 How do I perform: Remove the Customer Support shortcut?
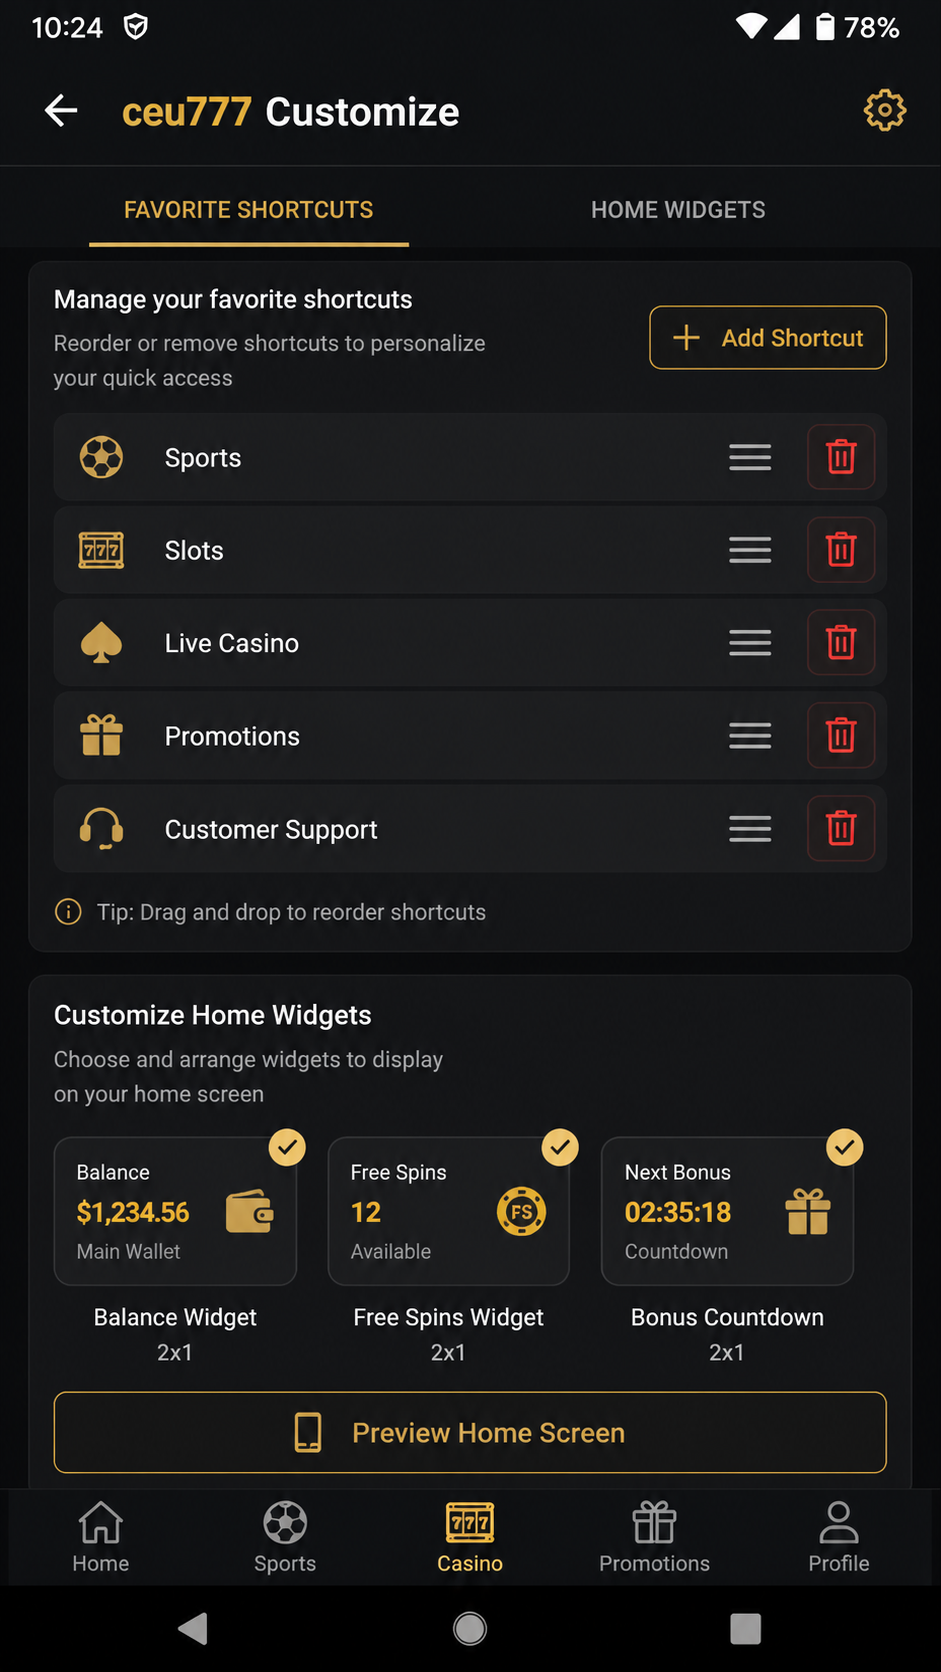[841, 829]
